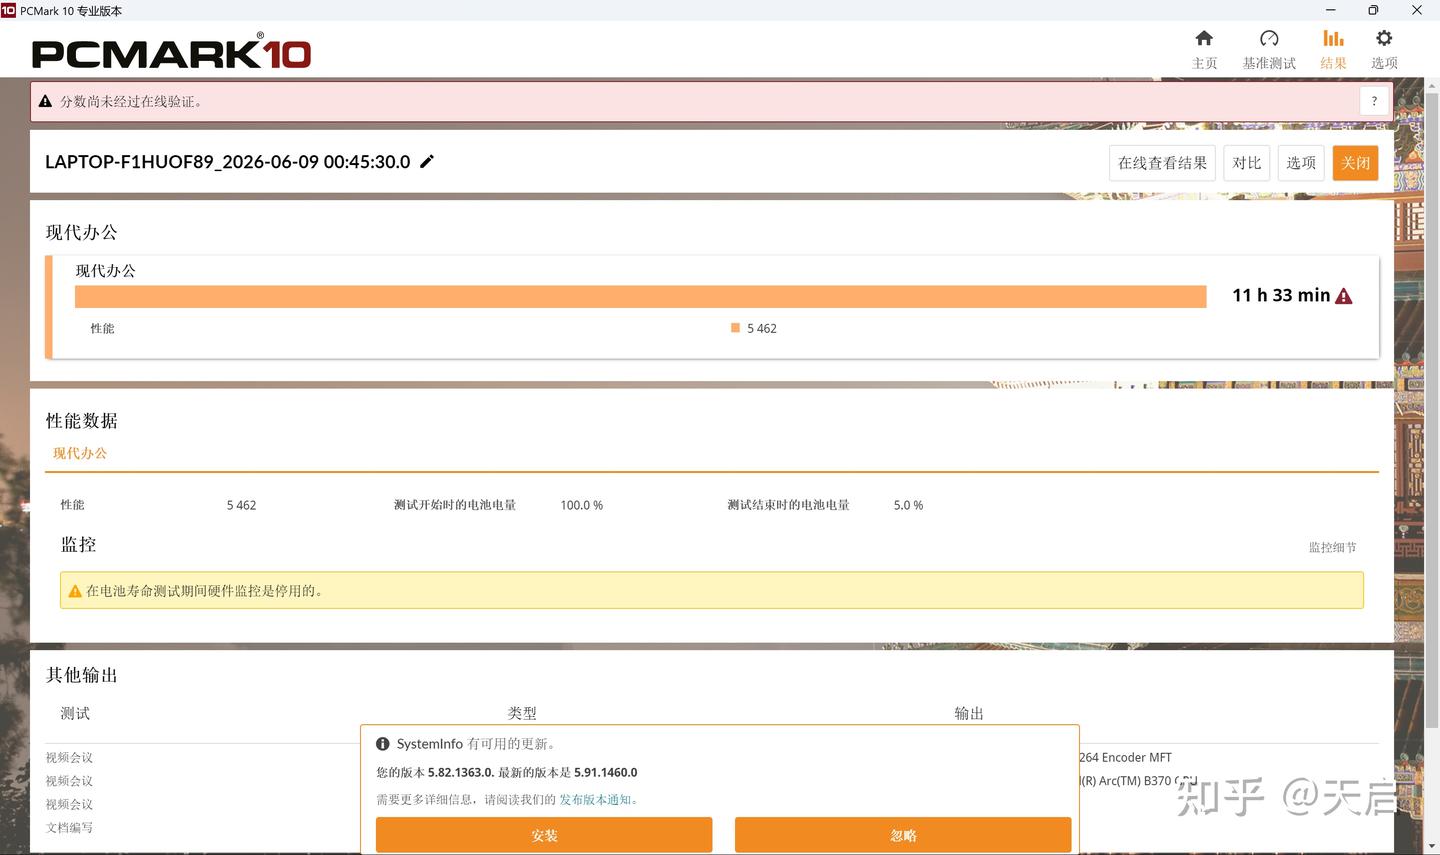This screenshot has width=1440, height=855.
Task: Click the warning icon in the 分数尚未经过在线验证 banner
Action: click(45, 101)
